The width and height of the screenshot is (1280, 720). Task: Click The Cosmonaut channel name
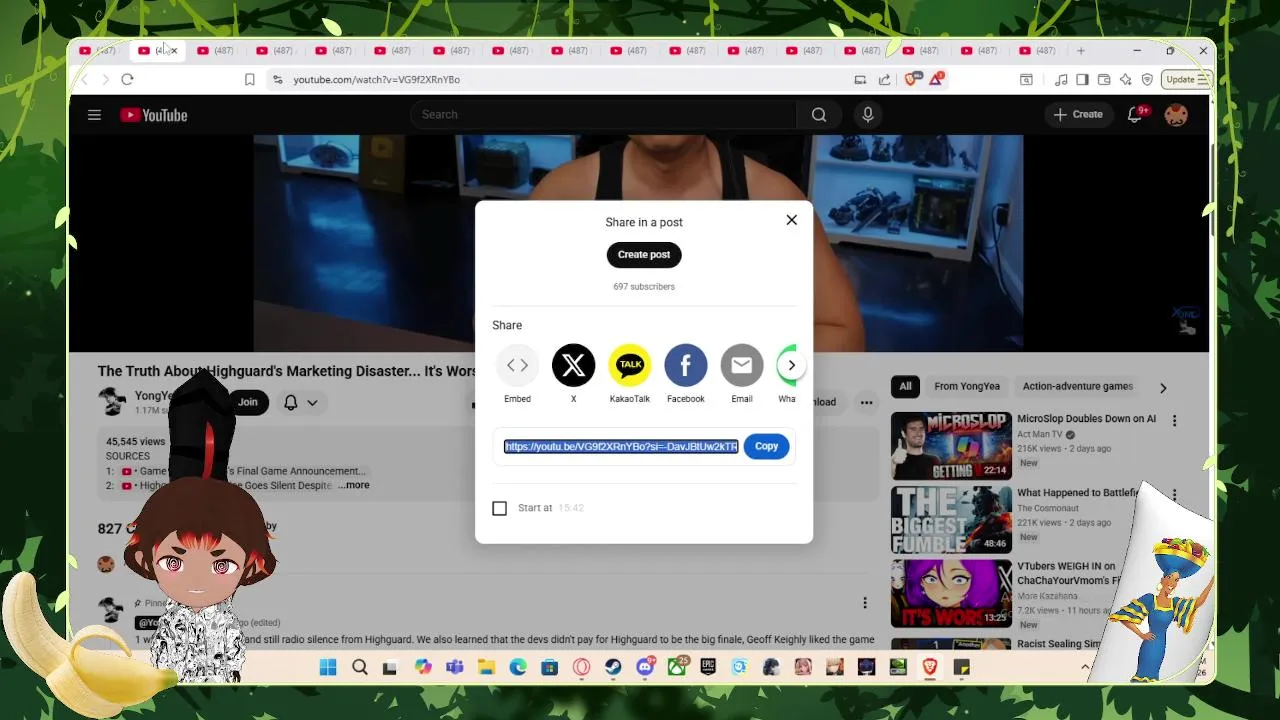point(1048,508)
